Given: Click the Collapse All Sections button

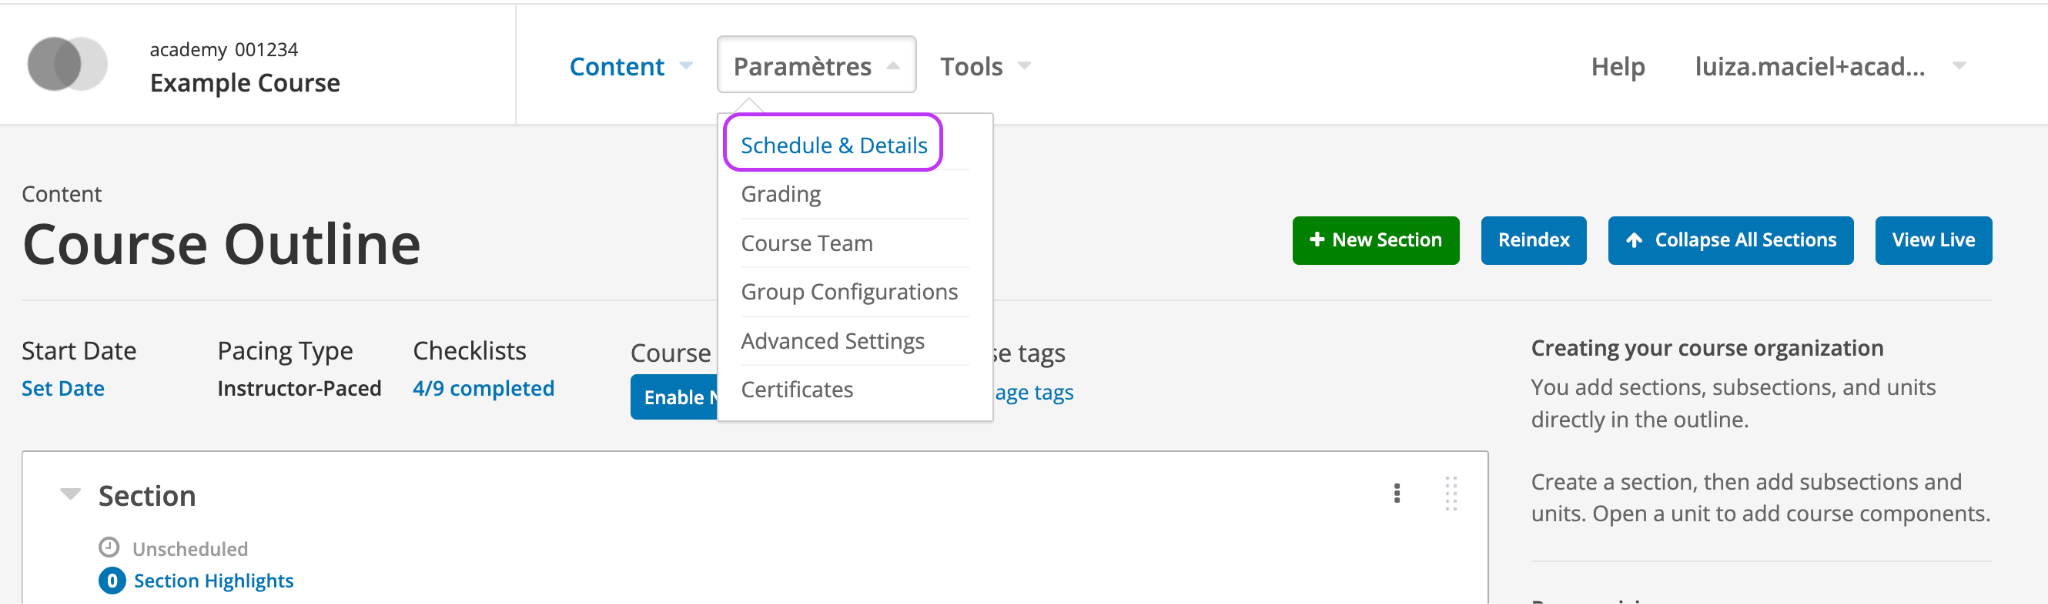Looking at the screenshot, I should (x=1731, y=240).
